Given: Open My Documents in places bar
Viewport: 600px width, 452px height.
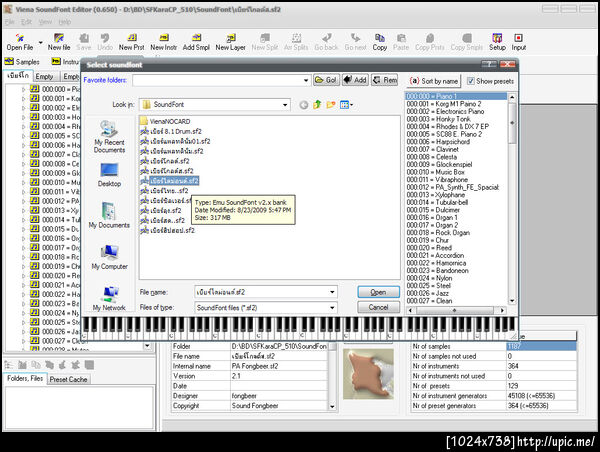Looking at the screenshot, I should pyautogui.click(x=109, y=215).
